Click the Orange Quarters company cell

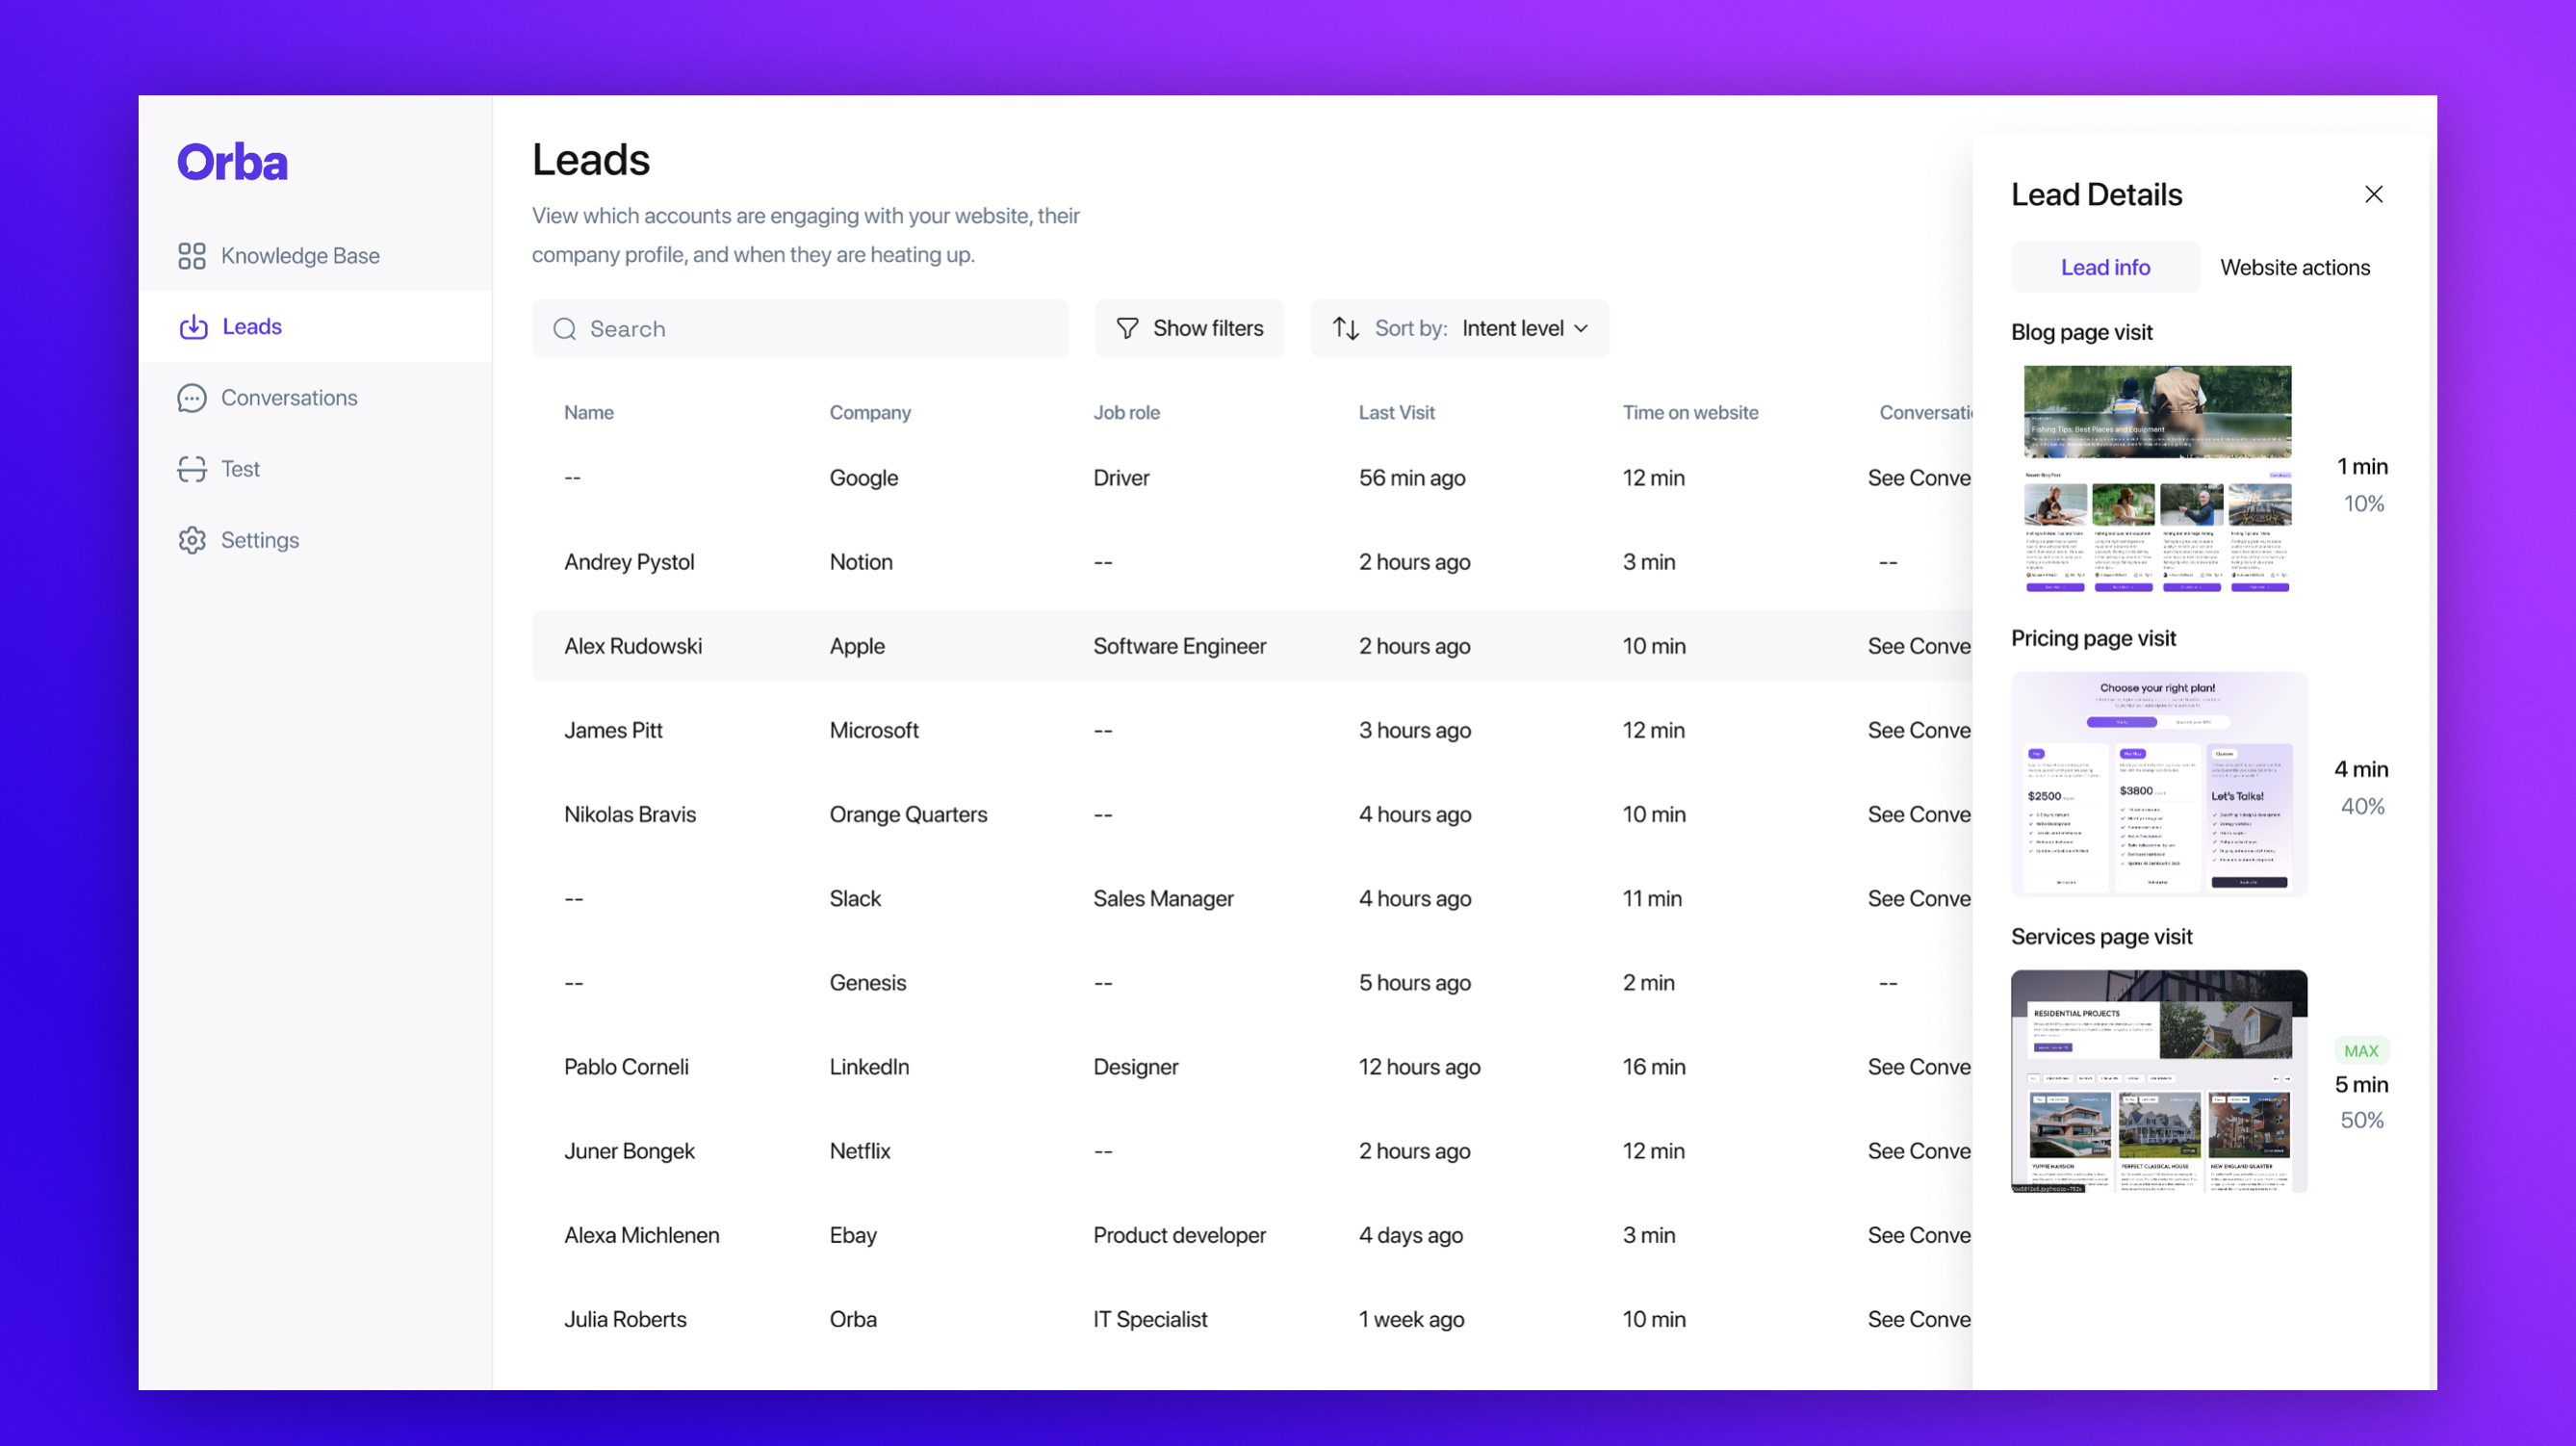(908, 814)
